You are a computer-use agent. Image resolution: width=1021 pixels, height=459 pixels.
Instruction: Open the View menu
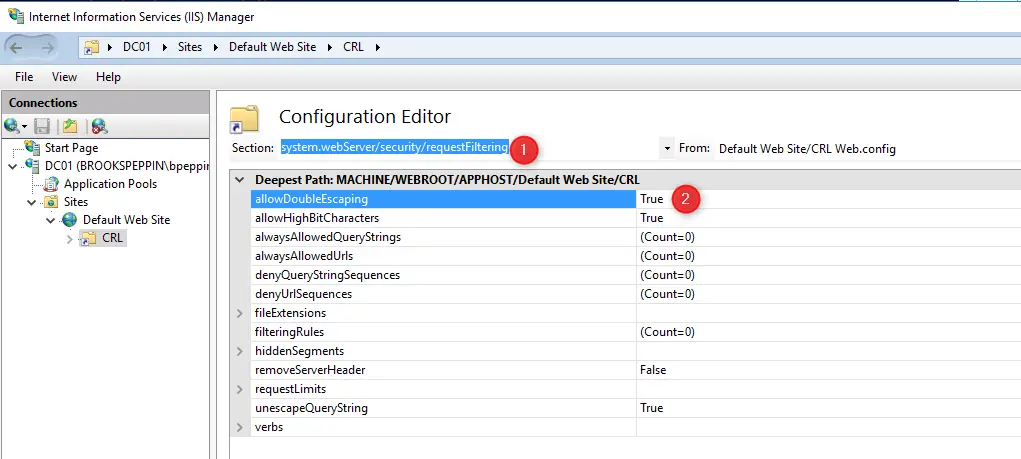pos(64,77)
